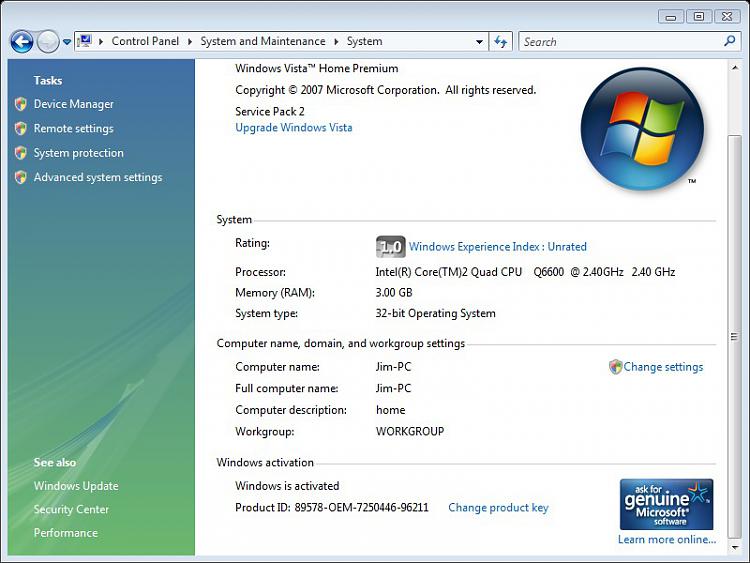The height and width of the screenshot is (563, 750).
Task: Click the 1.0 rating score badge
Action: click(391, 247)
